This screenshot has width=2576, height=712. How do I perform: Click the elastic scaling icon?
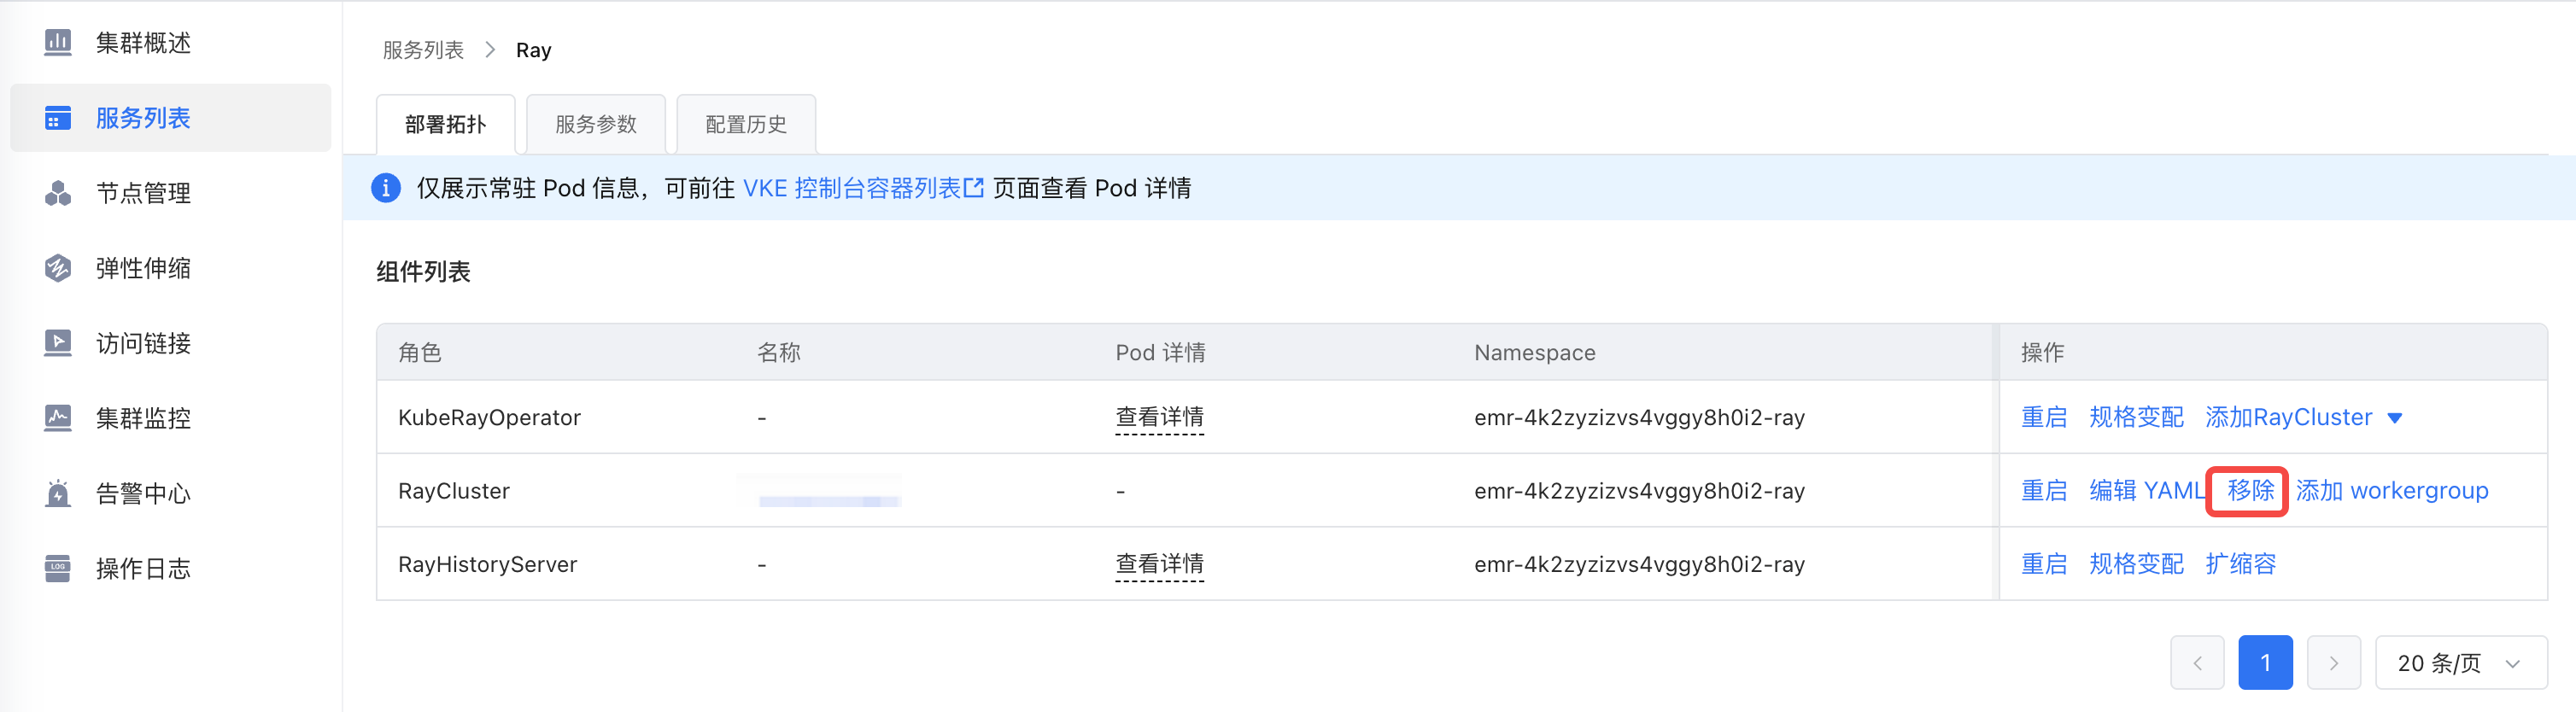(x=58, y=268)
